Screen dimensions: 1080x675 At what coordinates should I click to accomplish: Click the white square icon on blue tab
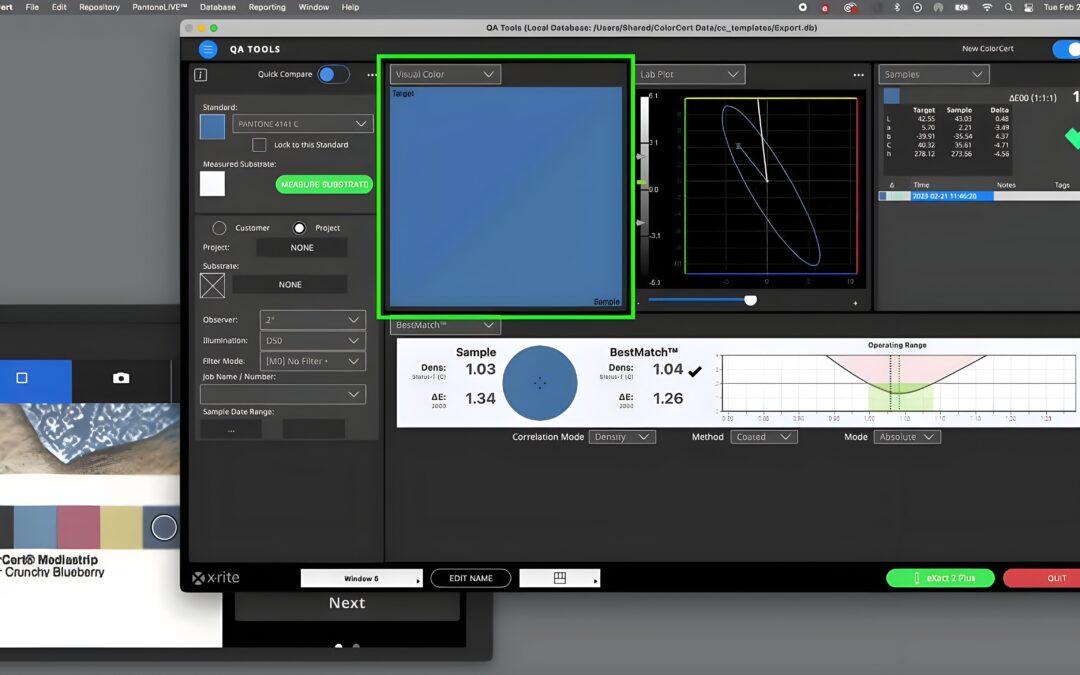(x=22, y=378)
